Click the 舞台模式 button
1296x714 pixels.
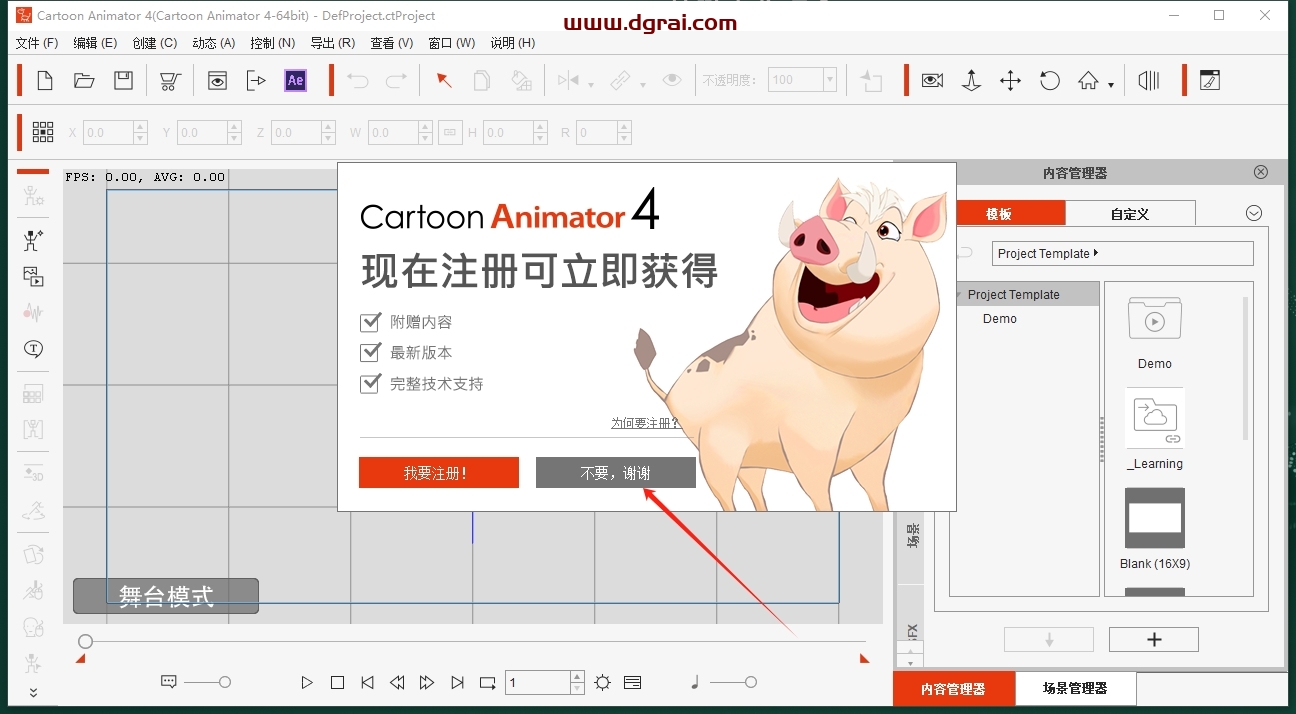[x=166, y=596]
